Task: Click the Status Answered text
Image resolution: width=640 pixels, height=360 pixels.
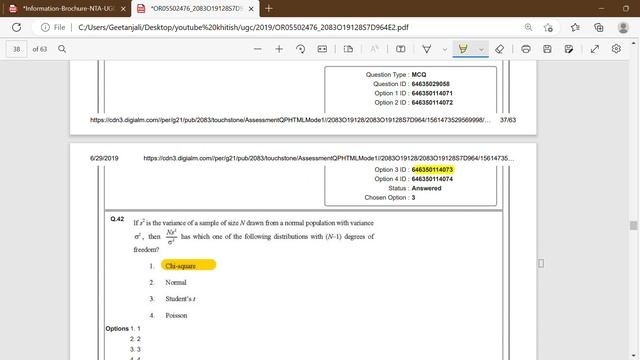Action: [427, 189]
